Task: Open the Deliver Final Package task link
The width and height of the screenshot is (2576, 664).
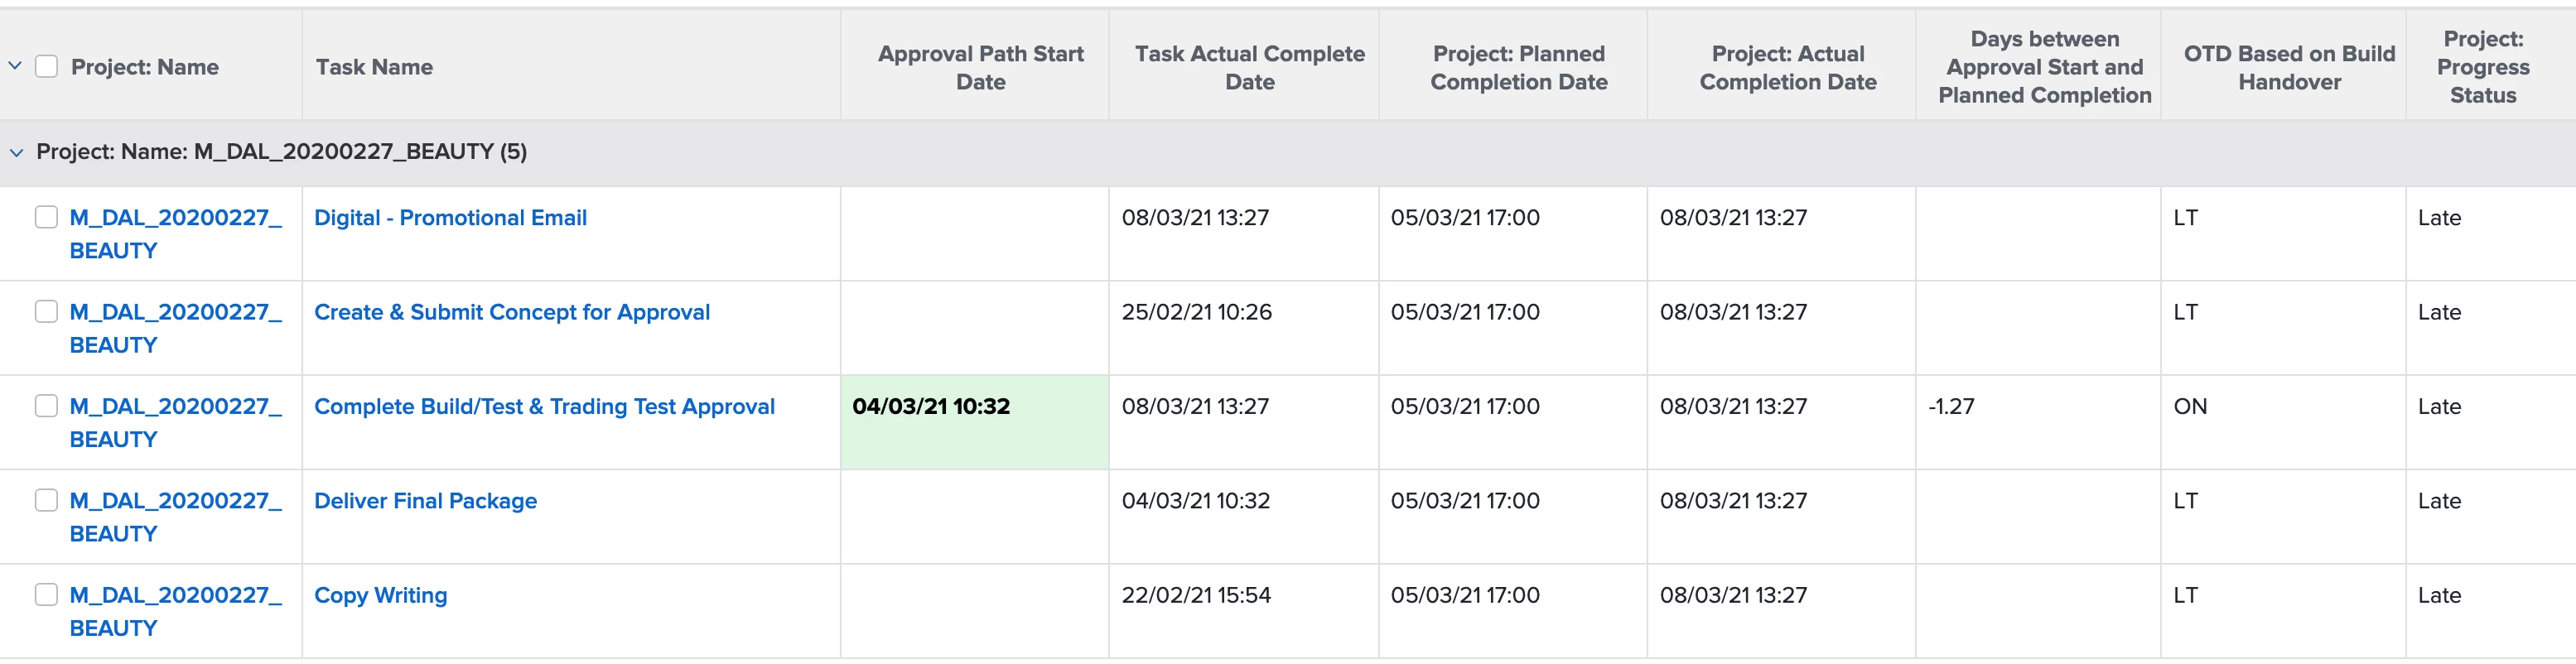Action: pos(425,500)
